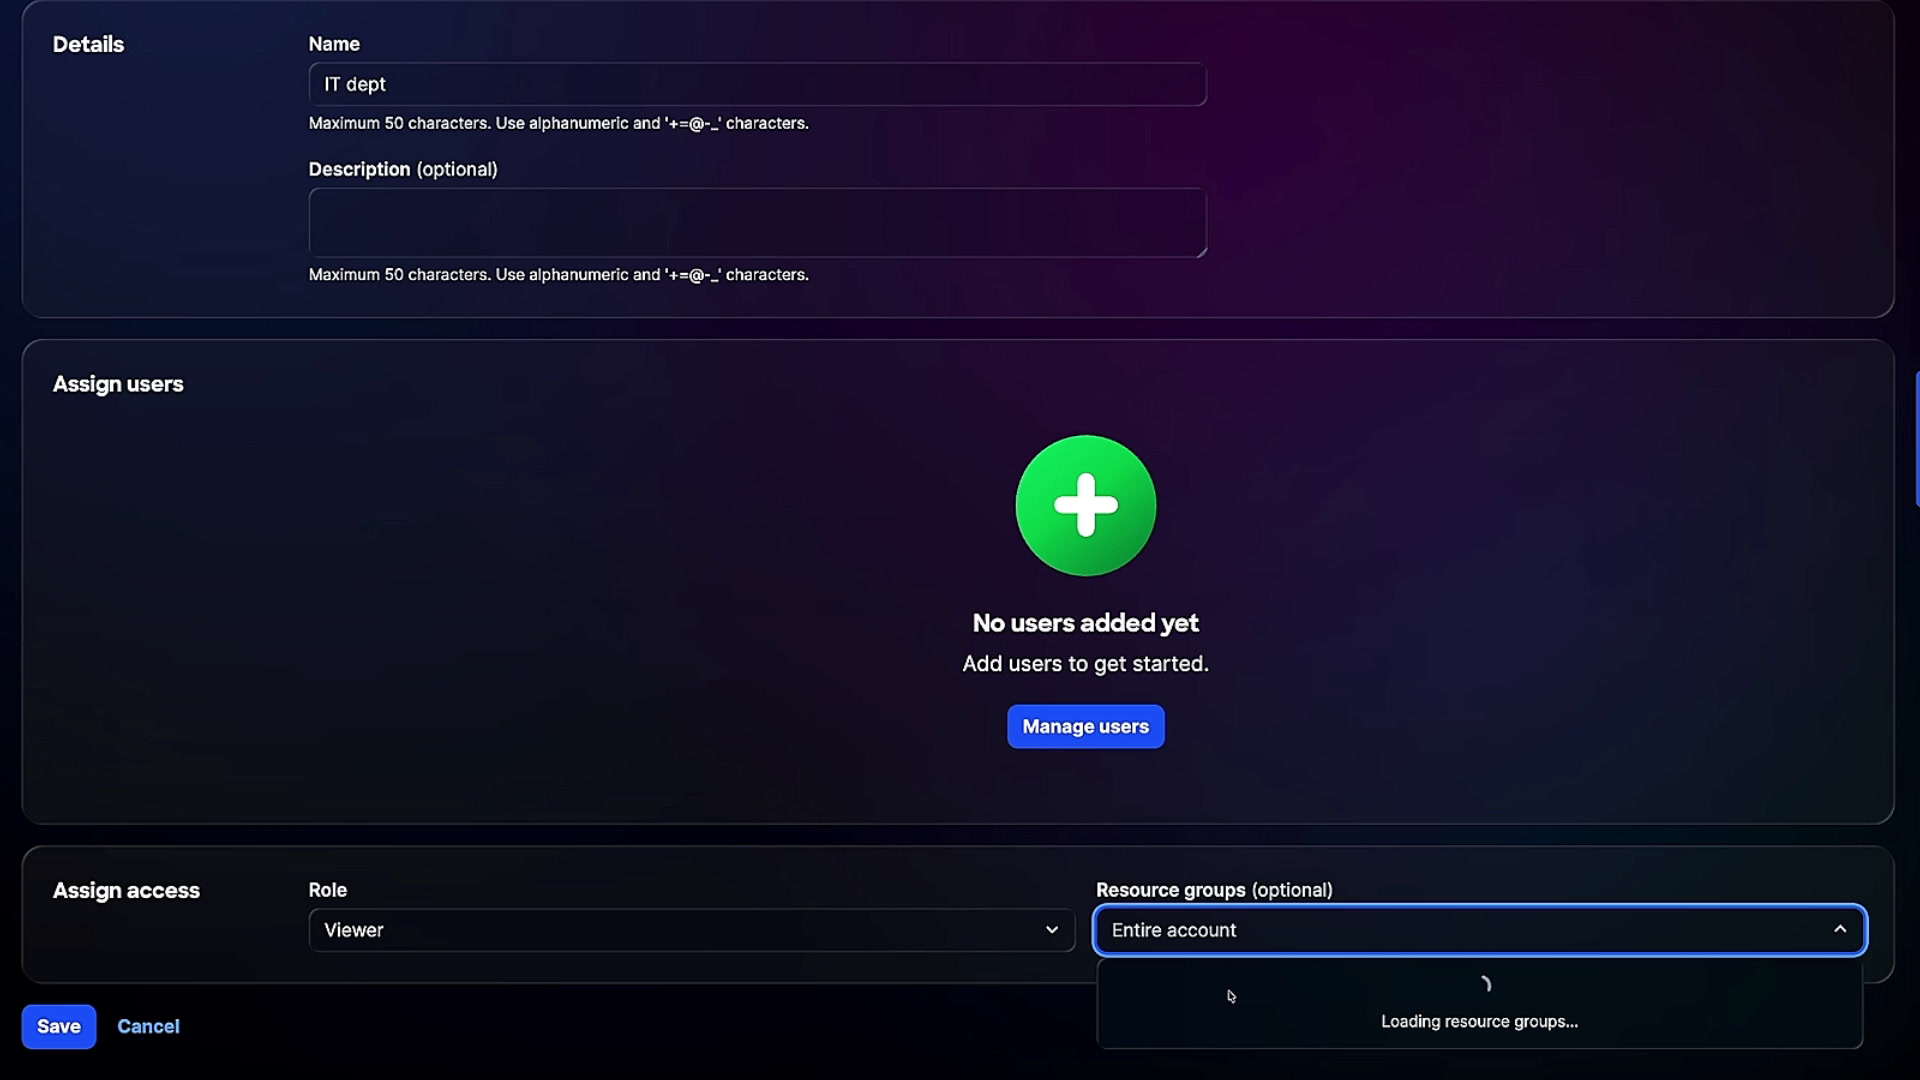The image size is (1920, 1080).
Task: Click the page vertical scrollbar
Action: [x=1916, y=438]
